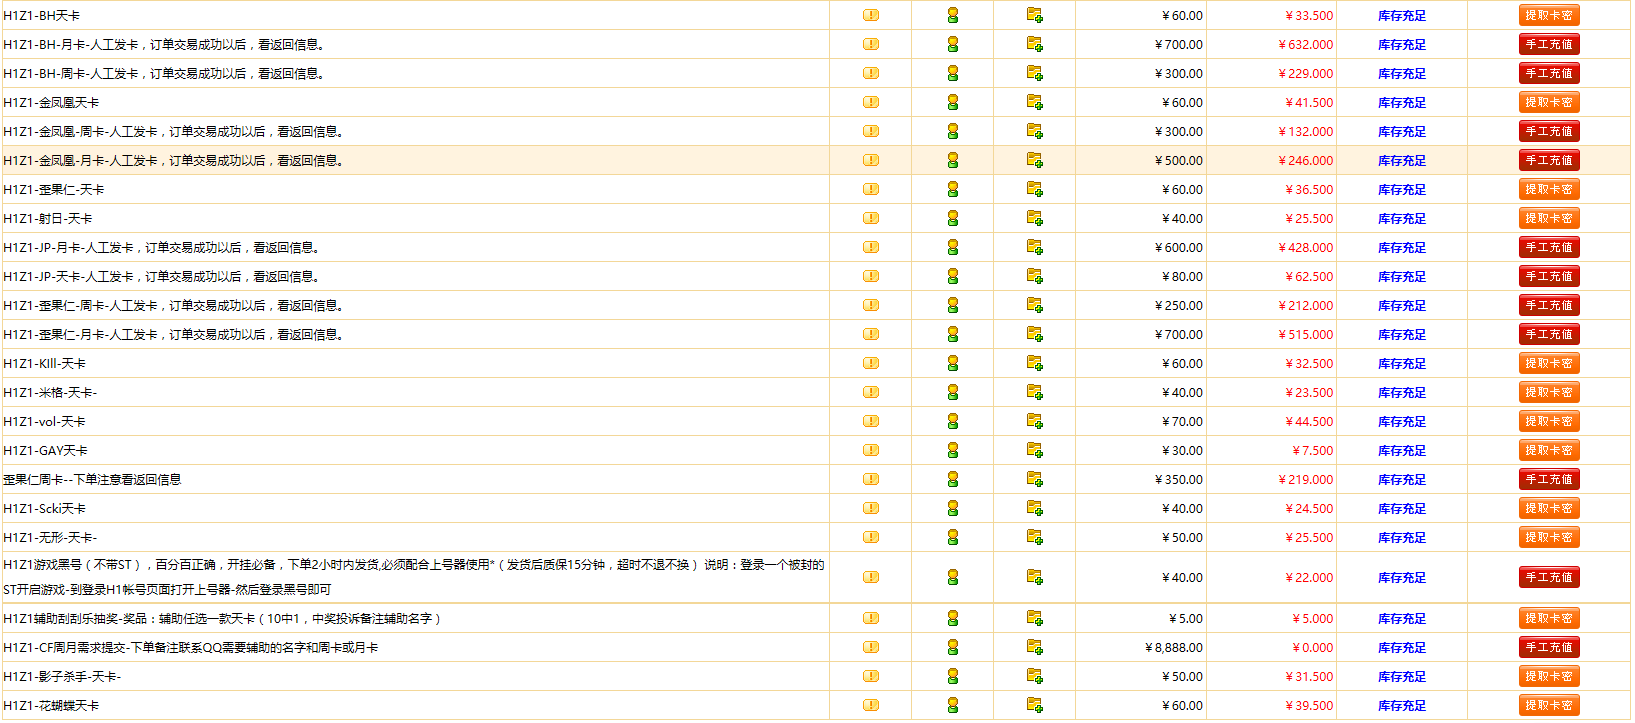
Task: Click 库存充足 link for H1Z1辅助刮刮乐抽奖 row
Action: pyautogui.click(x=1402, y=618)
